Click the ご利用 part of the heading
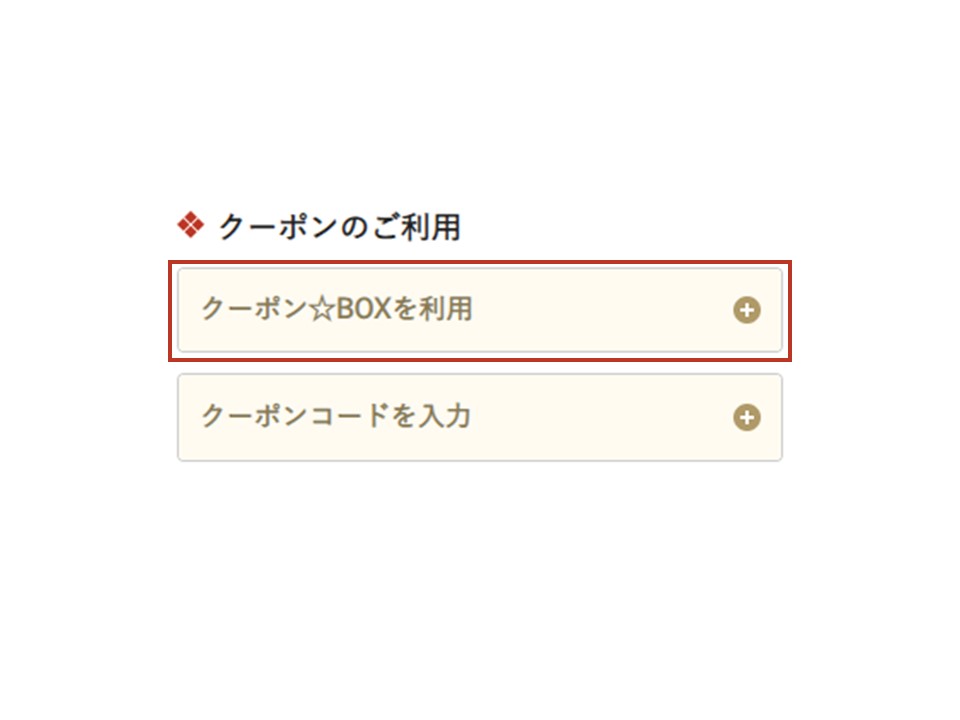960x720 pixels. click(415, 228)
